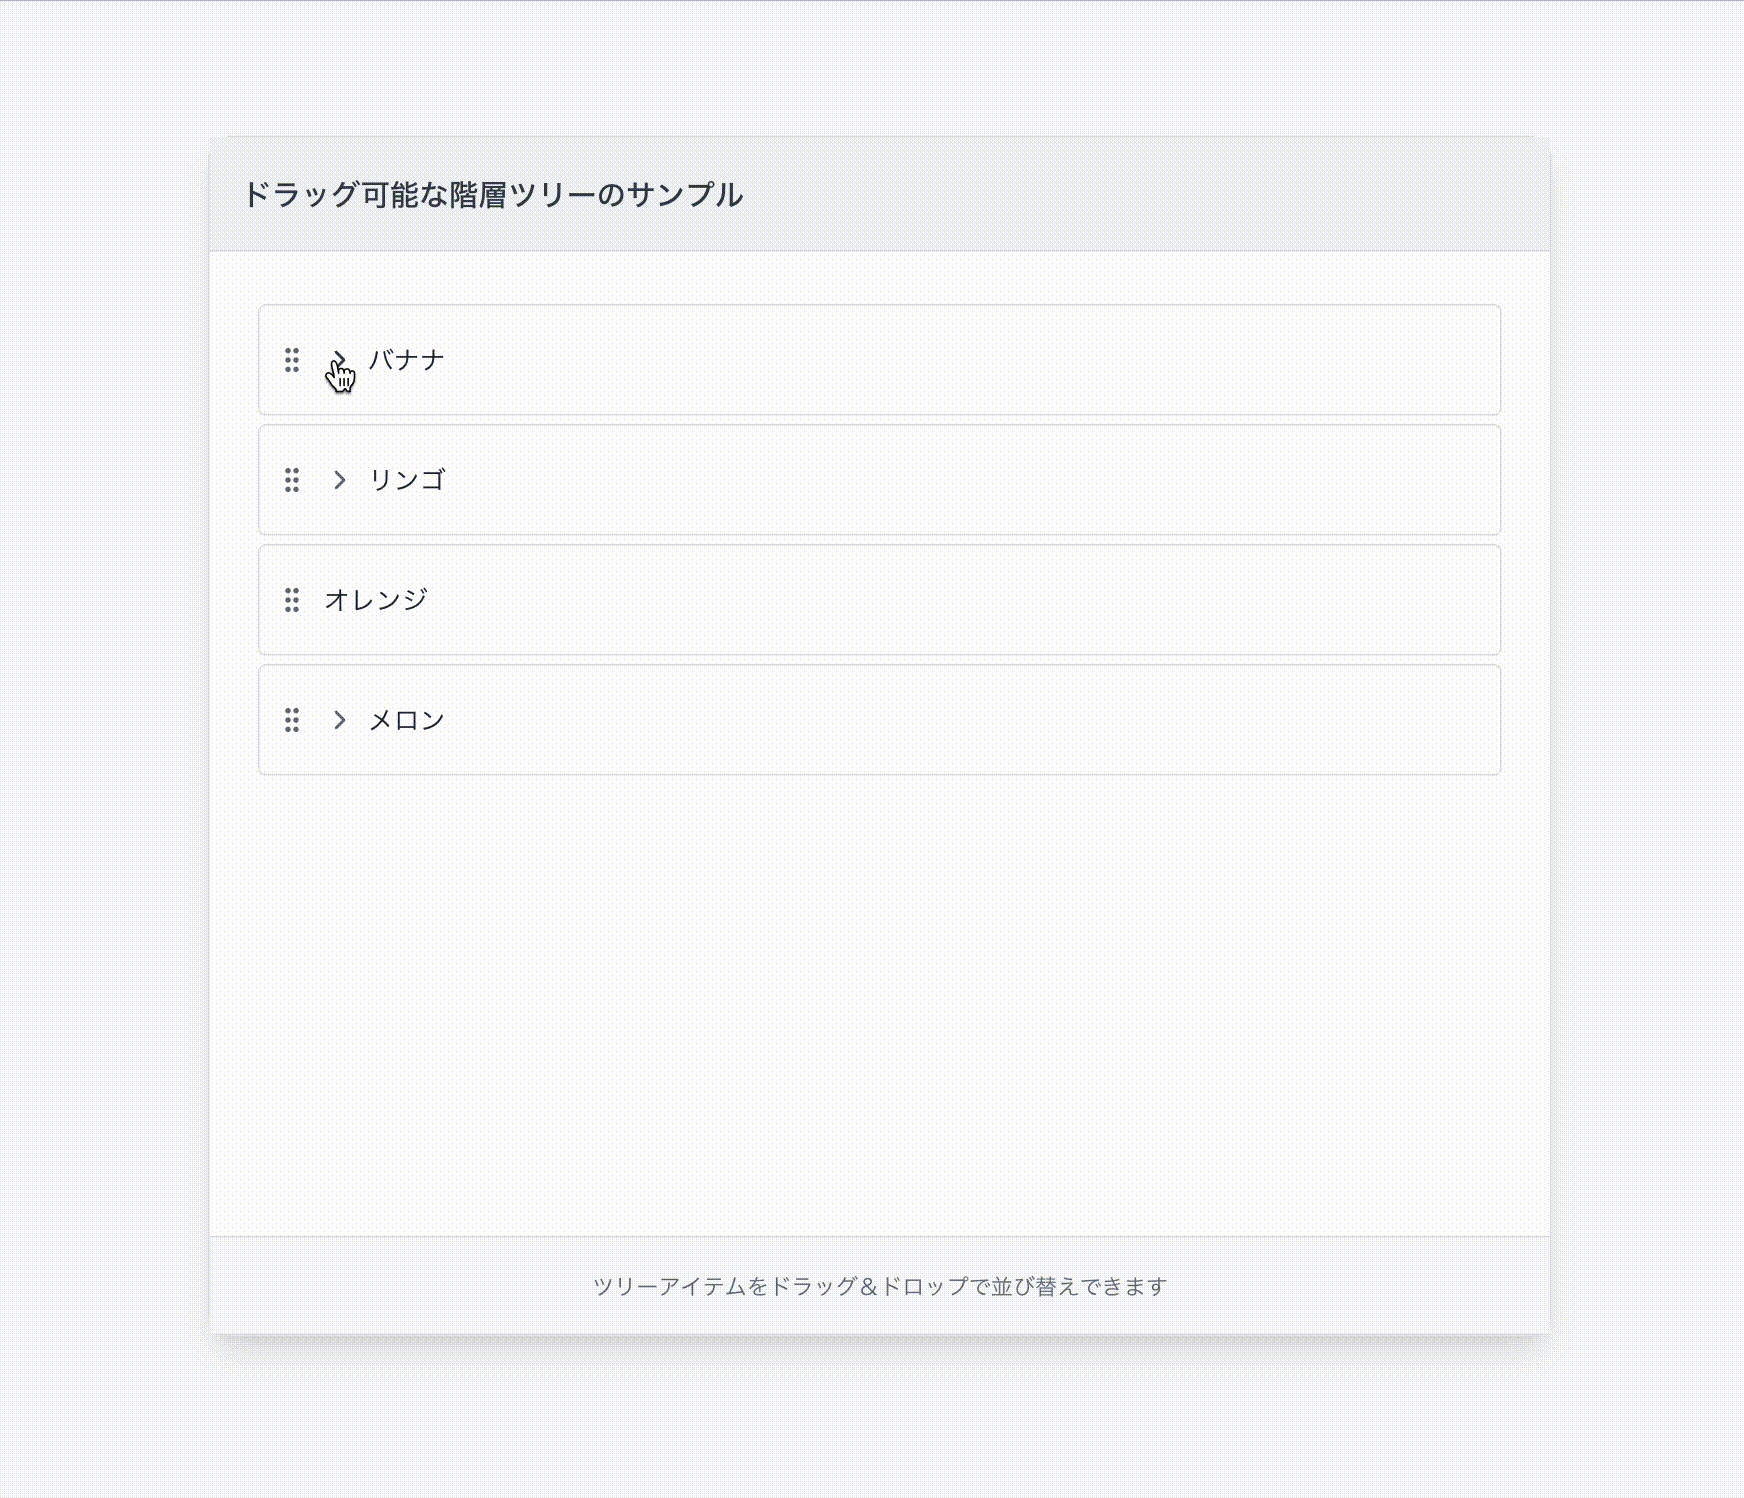This screenshot has width=1744, height=1498.
Task: Click the page background outside the card
Action: [100, 700]
